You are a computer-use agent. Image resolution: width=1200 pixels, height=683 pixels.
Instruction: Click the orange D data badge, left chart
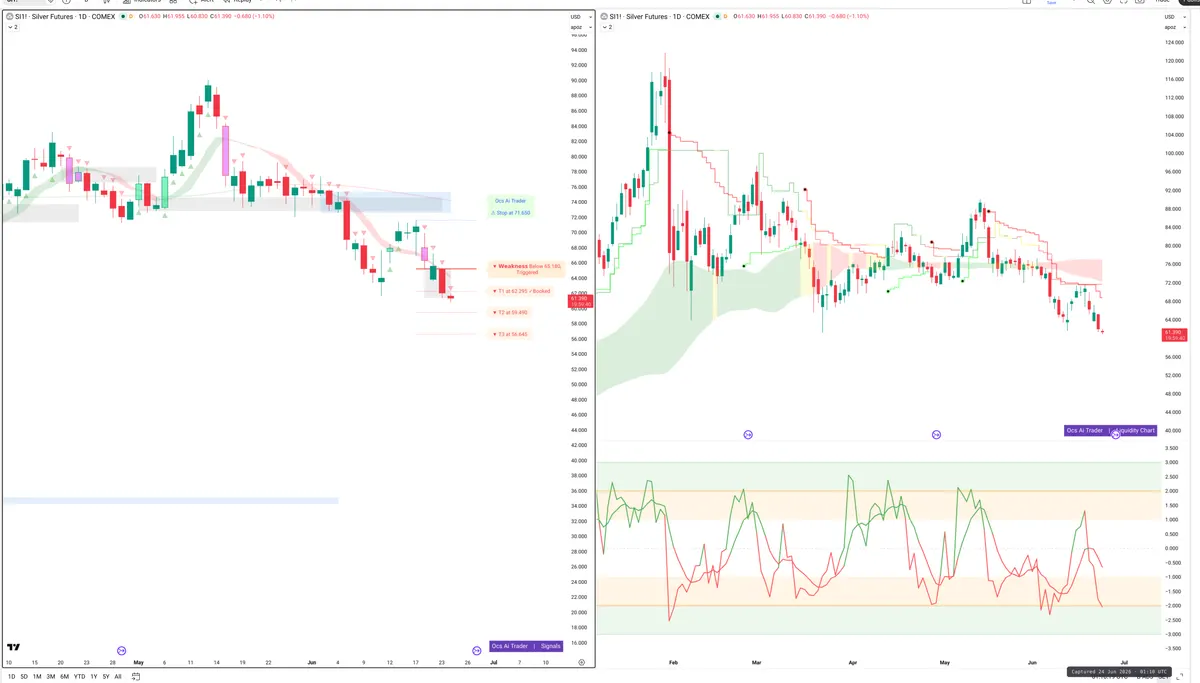(x=131, y=17)
